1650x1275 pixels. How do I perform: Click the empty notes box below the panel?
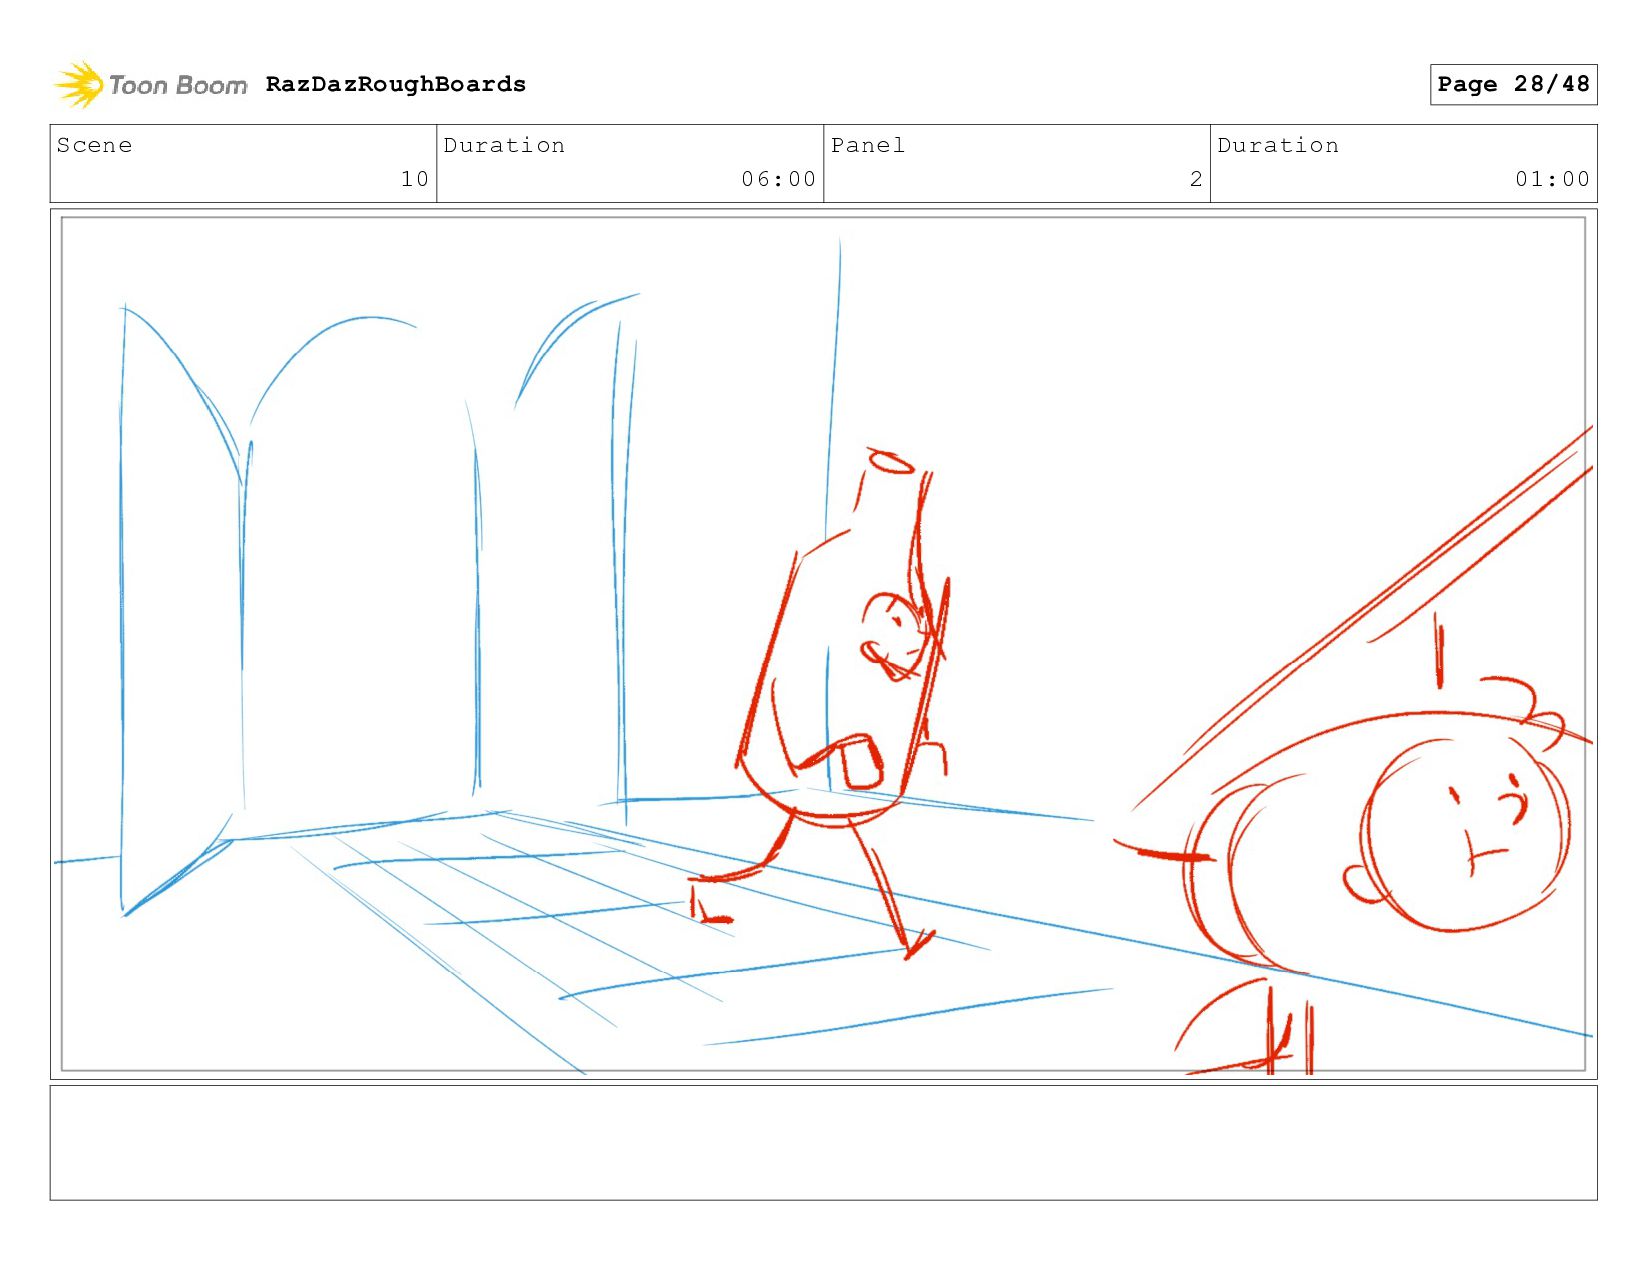point(823,1143)
